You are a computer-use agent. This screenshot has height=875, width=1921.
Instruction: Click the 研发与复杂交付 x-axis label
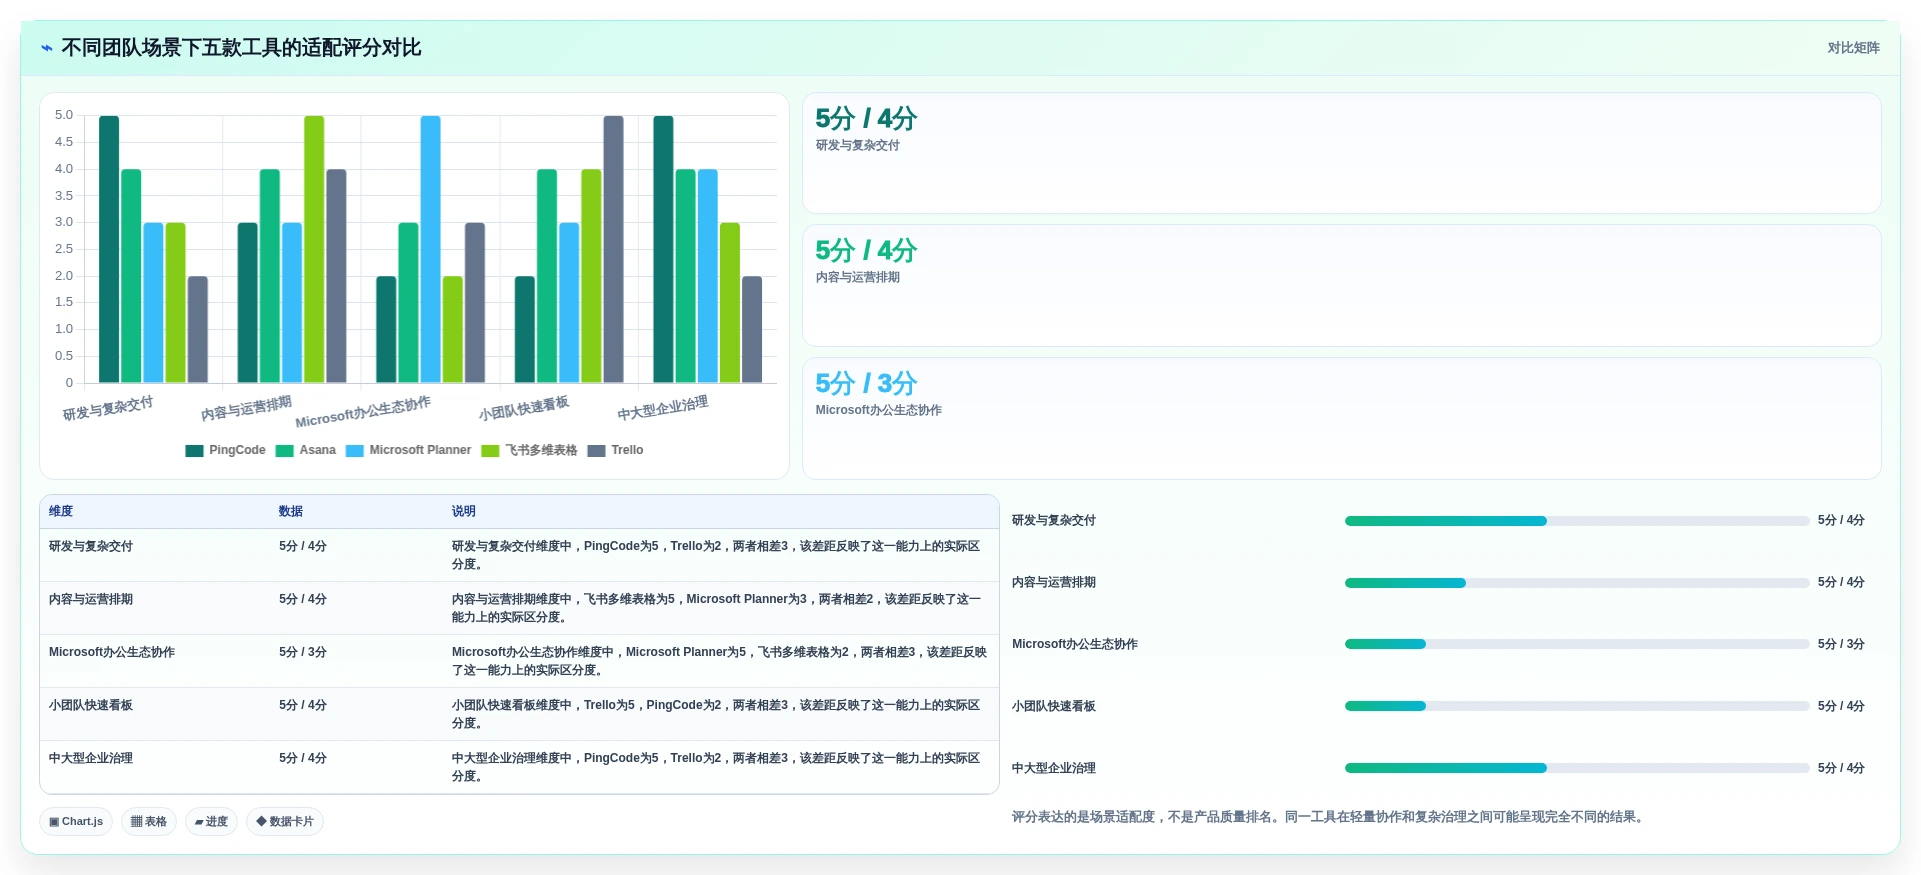(108, 408)
